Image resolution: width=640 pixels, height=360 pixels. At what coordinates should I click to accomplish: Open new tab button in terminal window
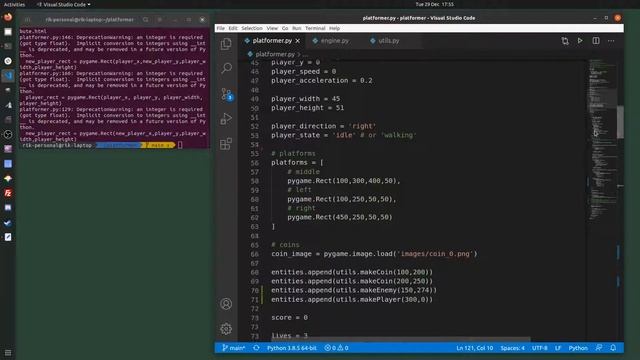(28, 20)
